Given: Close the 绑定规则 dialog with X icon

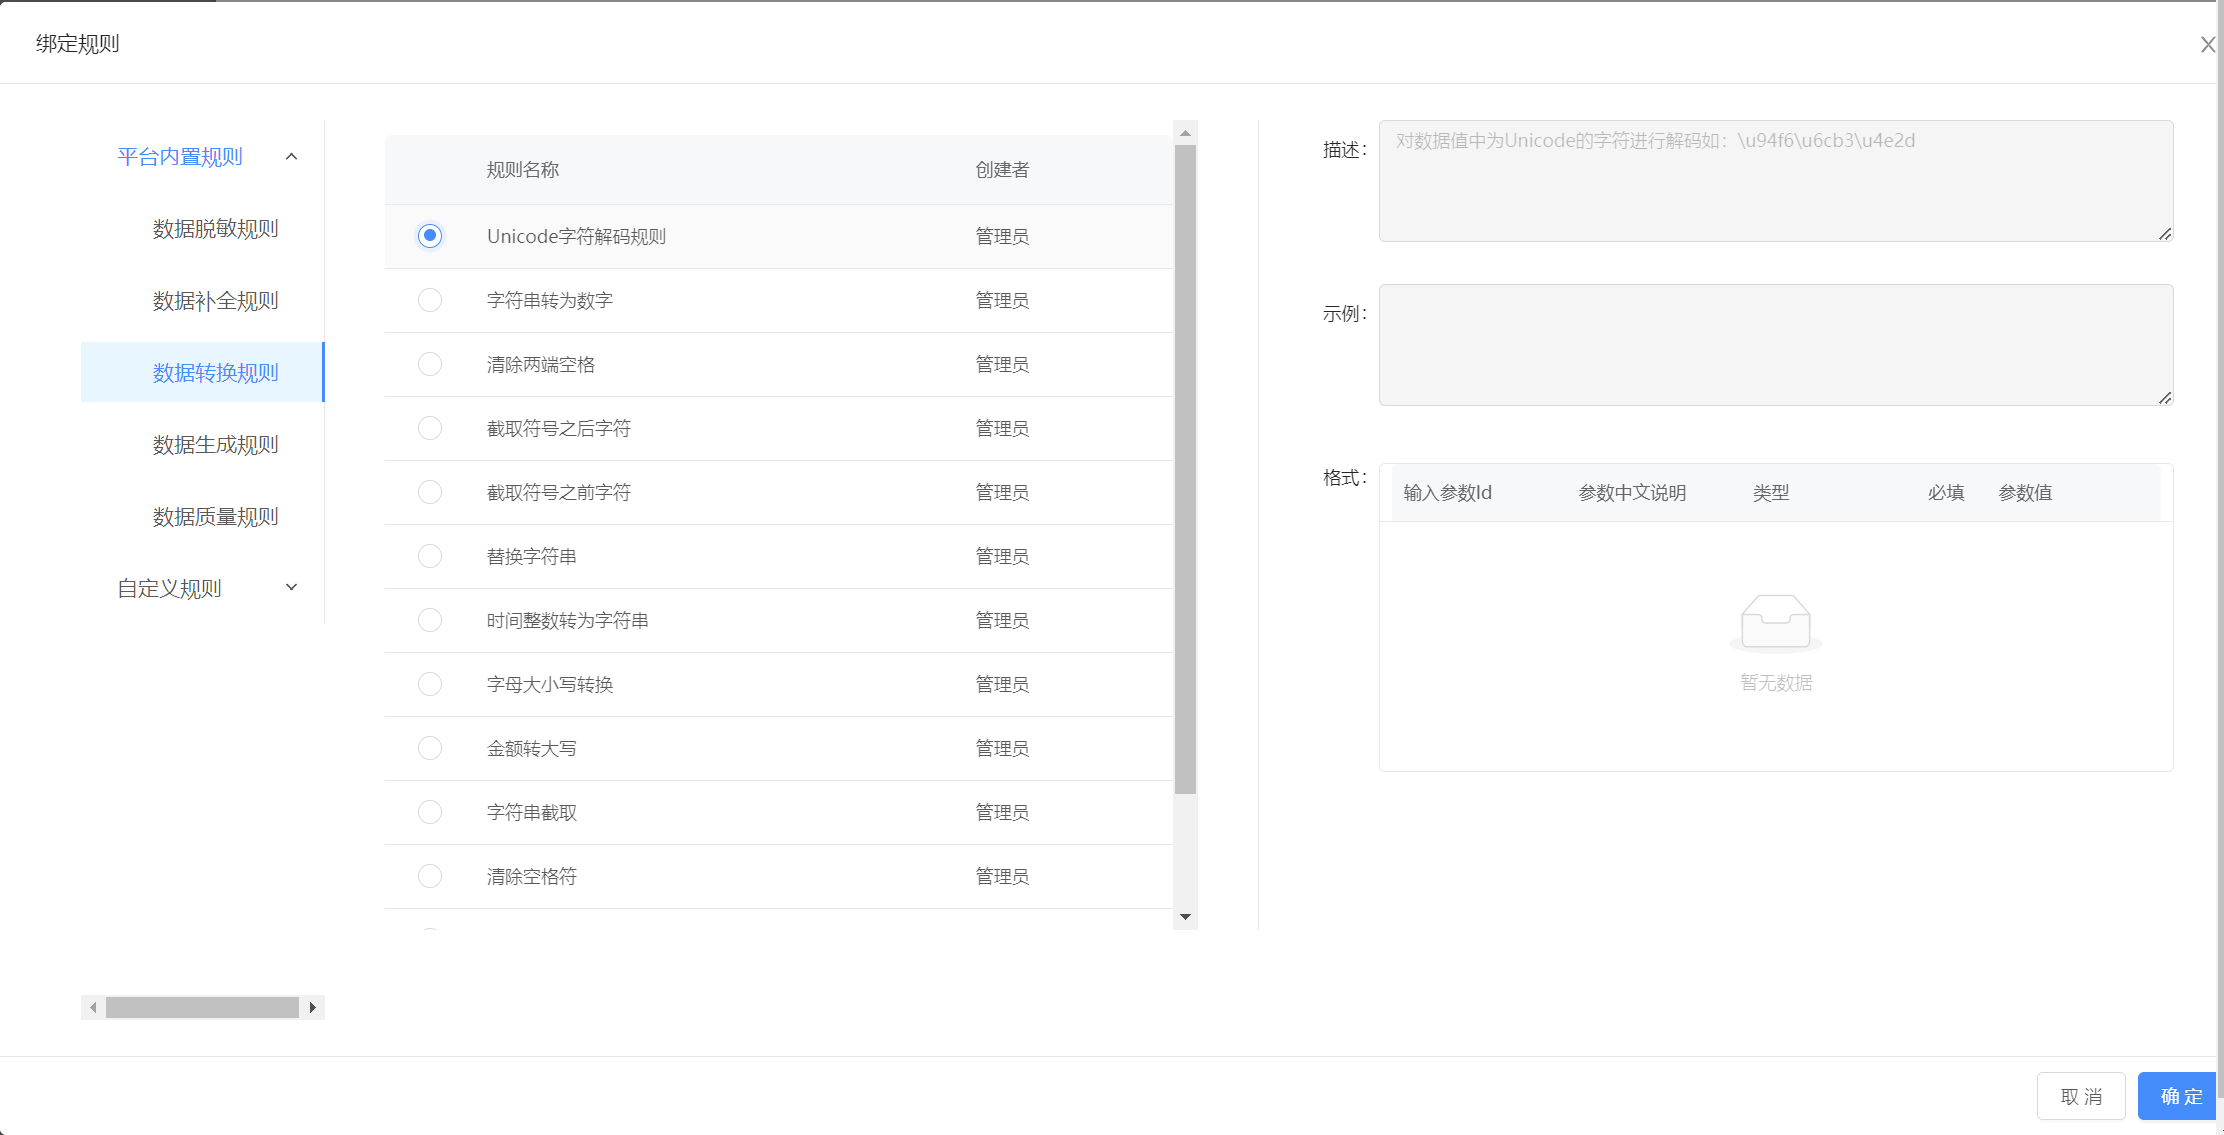Looking at the screenshot, I should [2207, 45].
